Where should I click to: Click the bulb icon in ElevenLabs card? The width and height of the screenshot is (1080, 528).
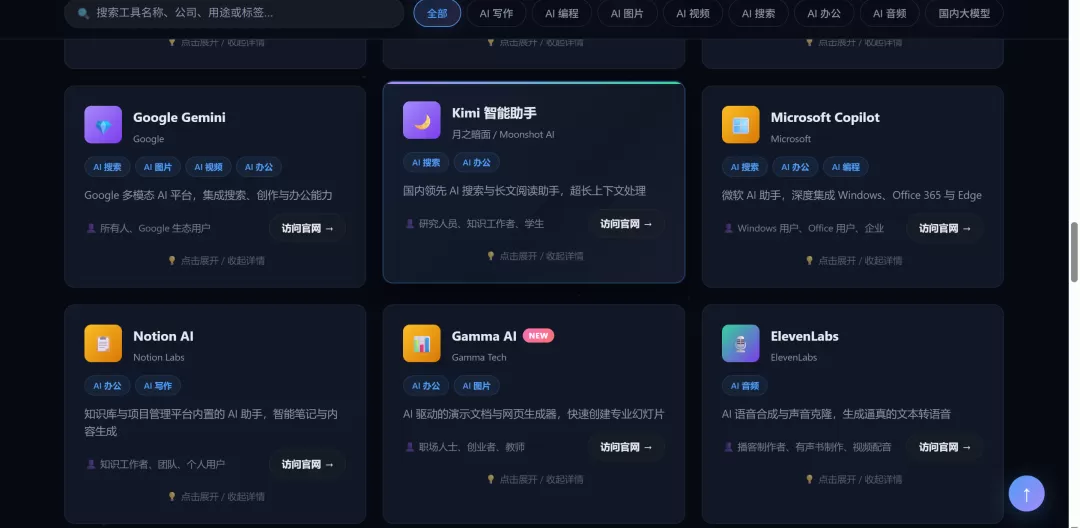tap(810, 479)
